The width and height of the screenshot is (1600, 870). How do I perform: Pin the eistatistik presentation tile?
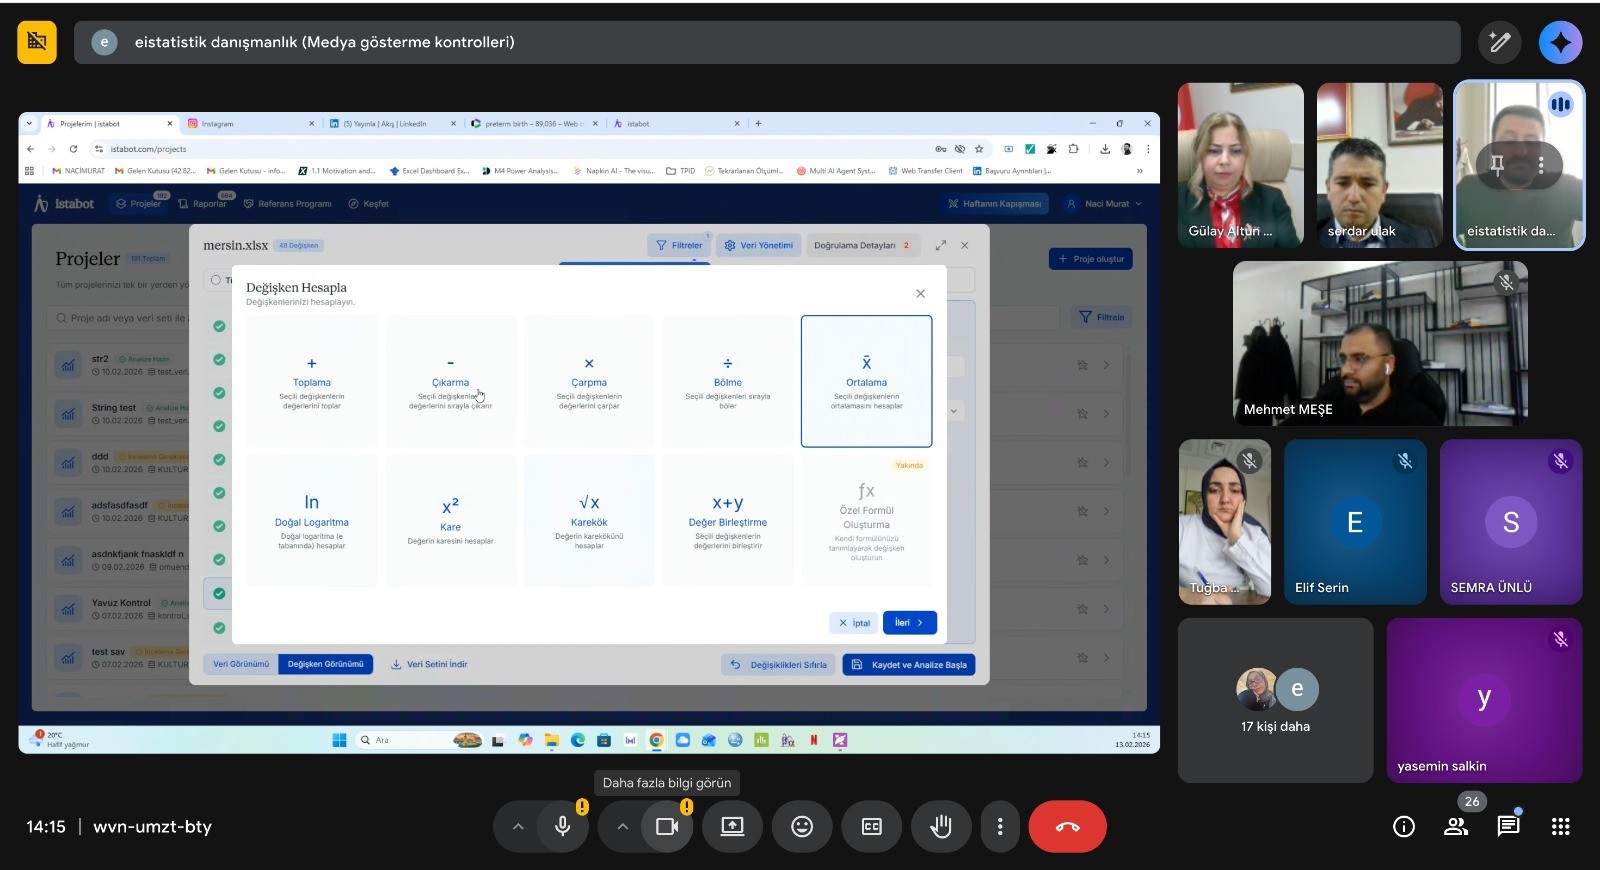1497,165
